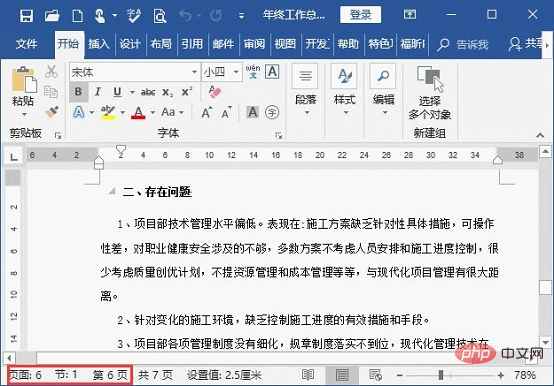
Task: Open the Clipboard pane launcher in 剪贴板 group
Action: [x=58, y=136]
